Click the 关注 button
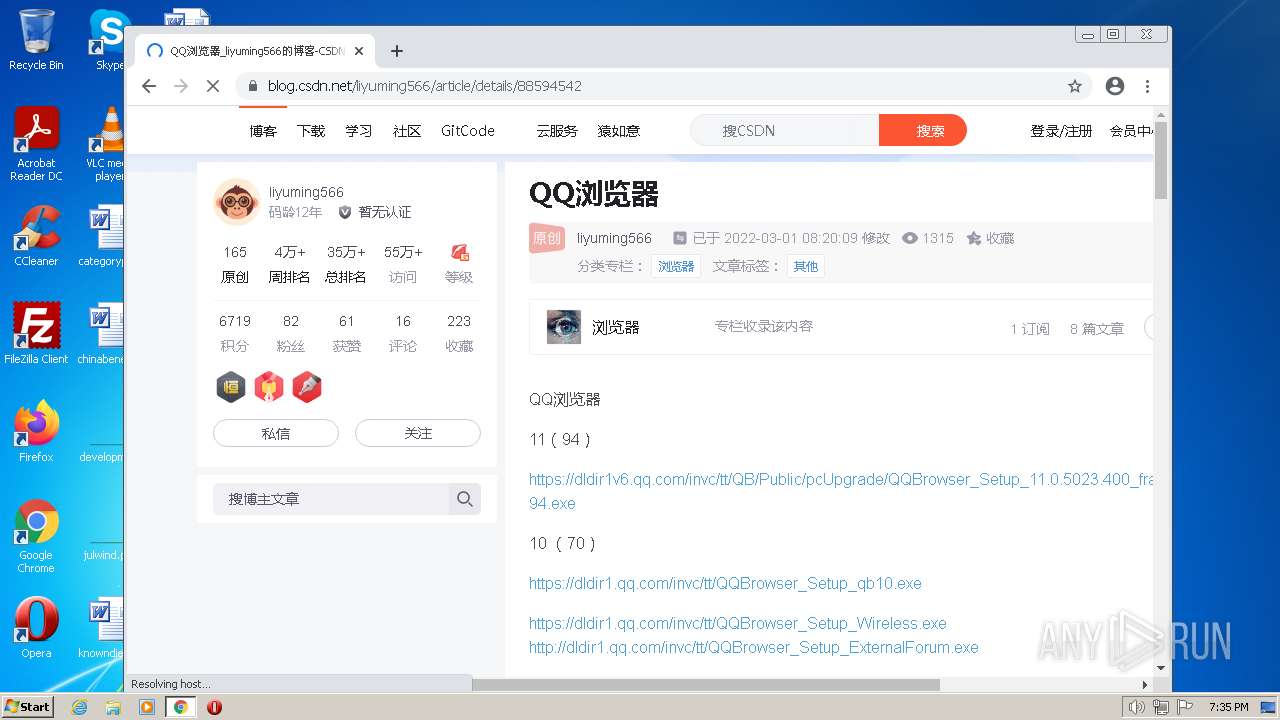The image size is (1280, 720). (418, 433)
